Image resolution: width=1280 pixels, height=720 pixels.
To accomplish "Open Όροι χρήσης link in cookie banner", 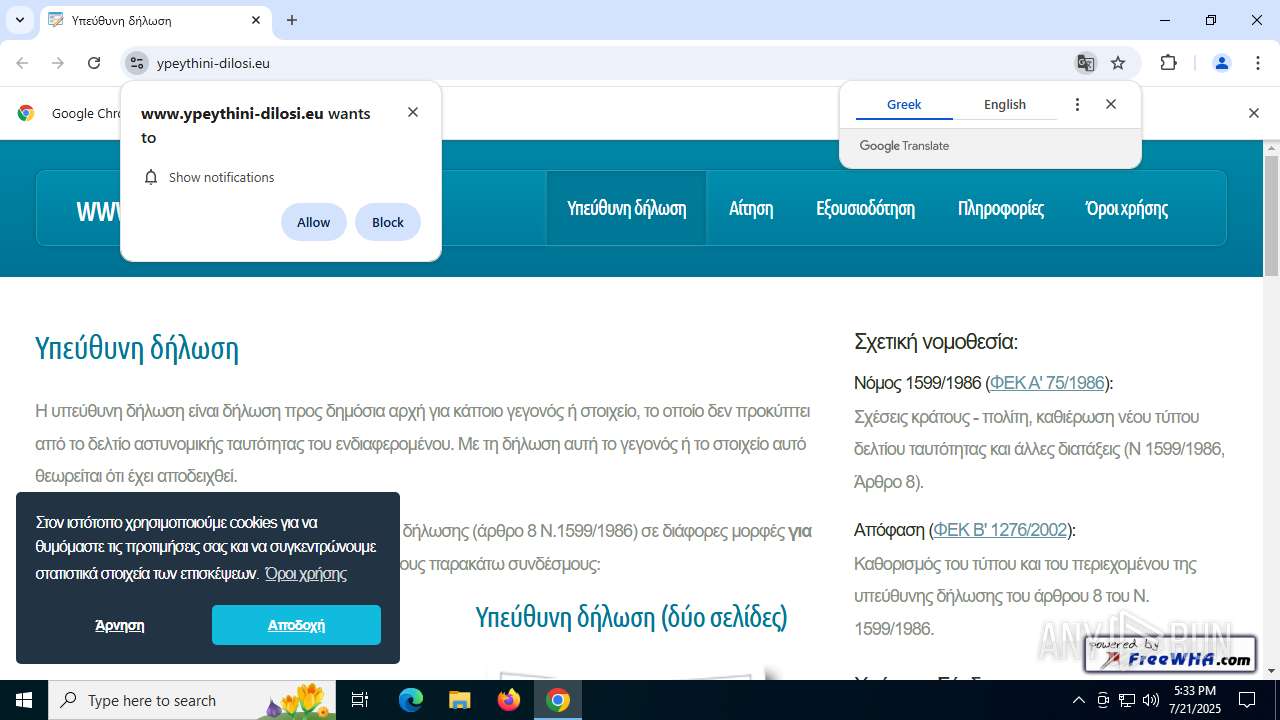I will (306, 573).
